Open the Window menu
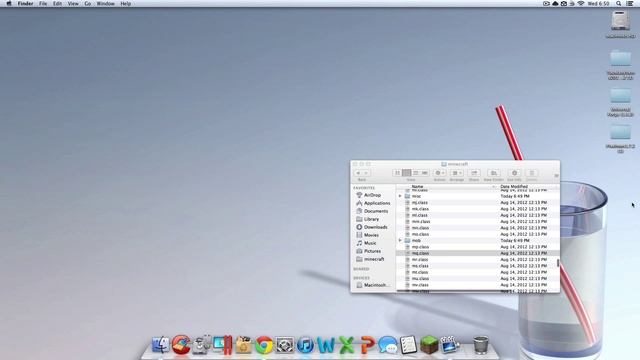The image size is (640, 360). [x=105, y=3]
